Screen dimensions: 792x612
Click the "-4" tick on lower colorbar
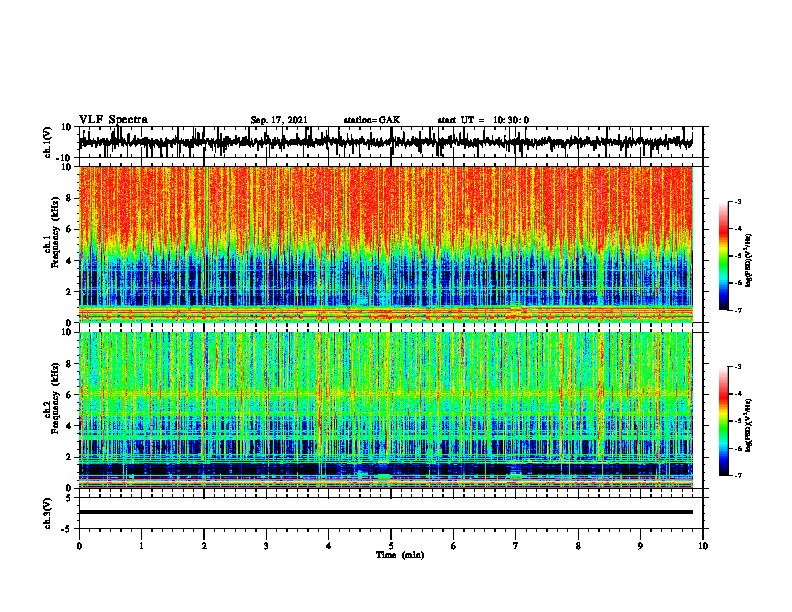point(738,393)
